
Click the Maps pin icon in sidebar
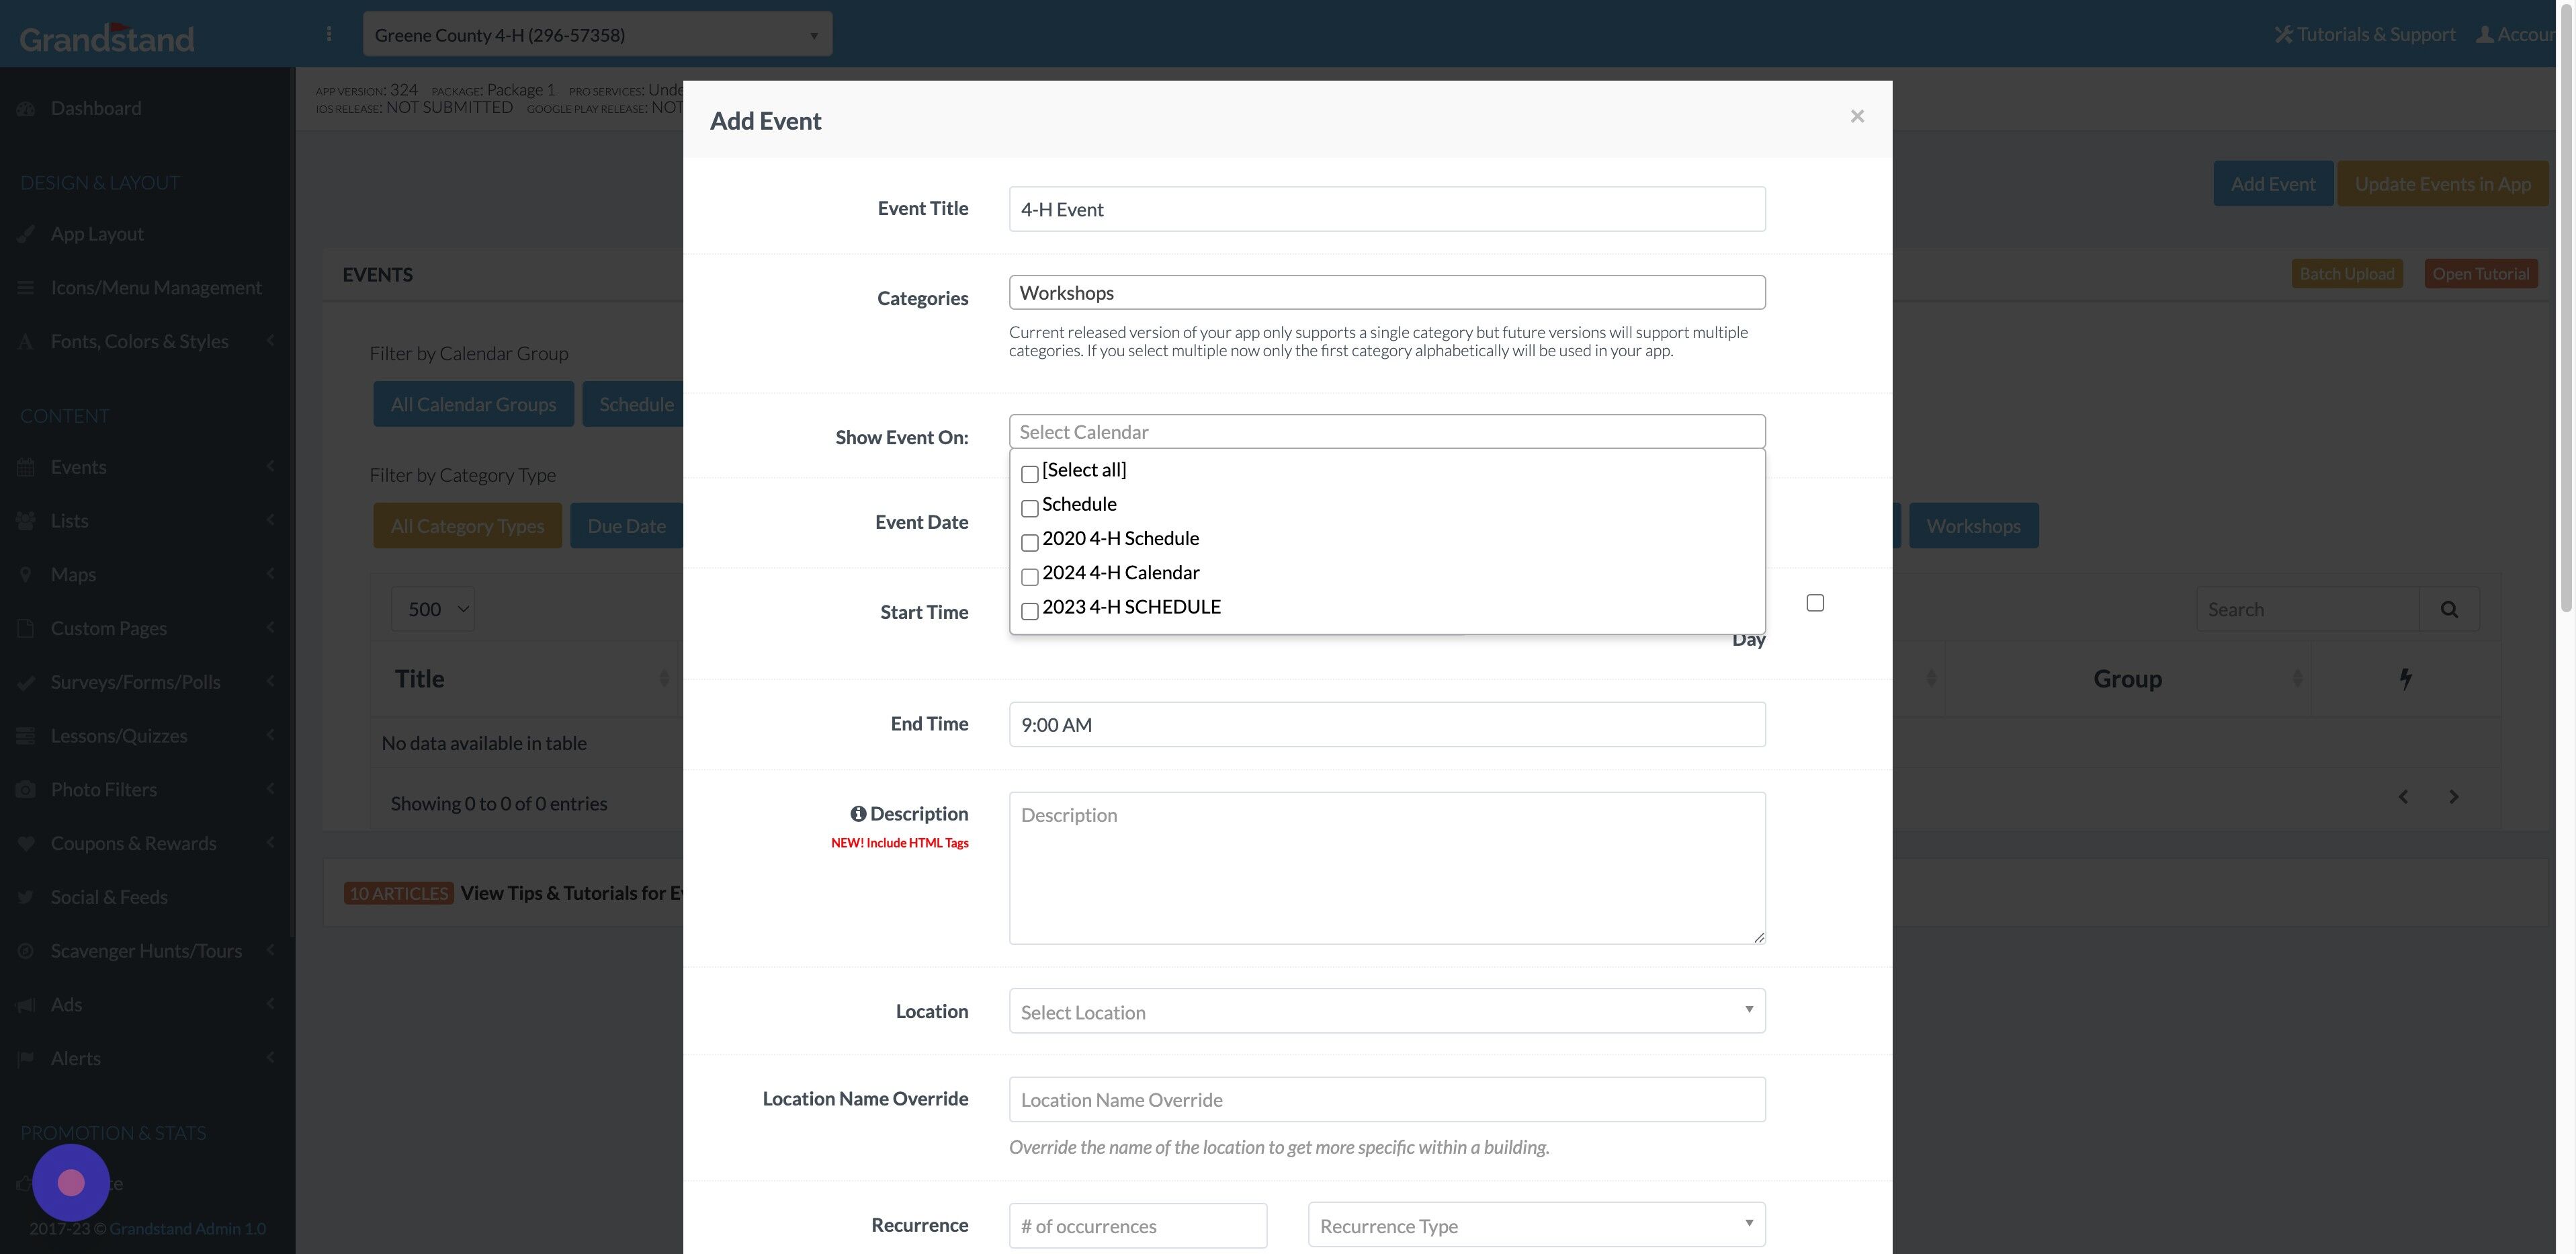pyautogui.click(x=26, y=575)
